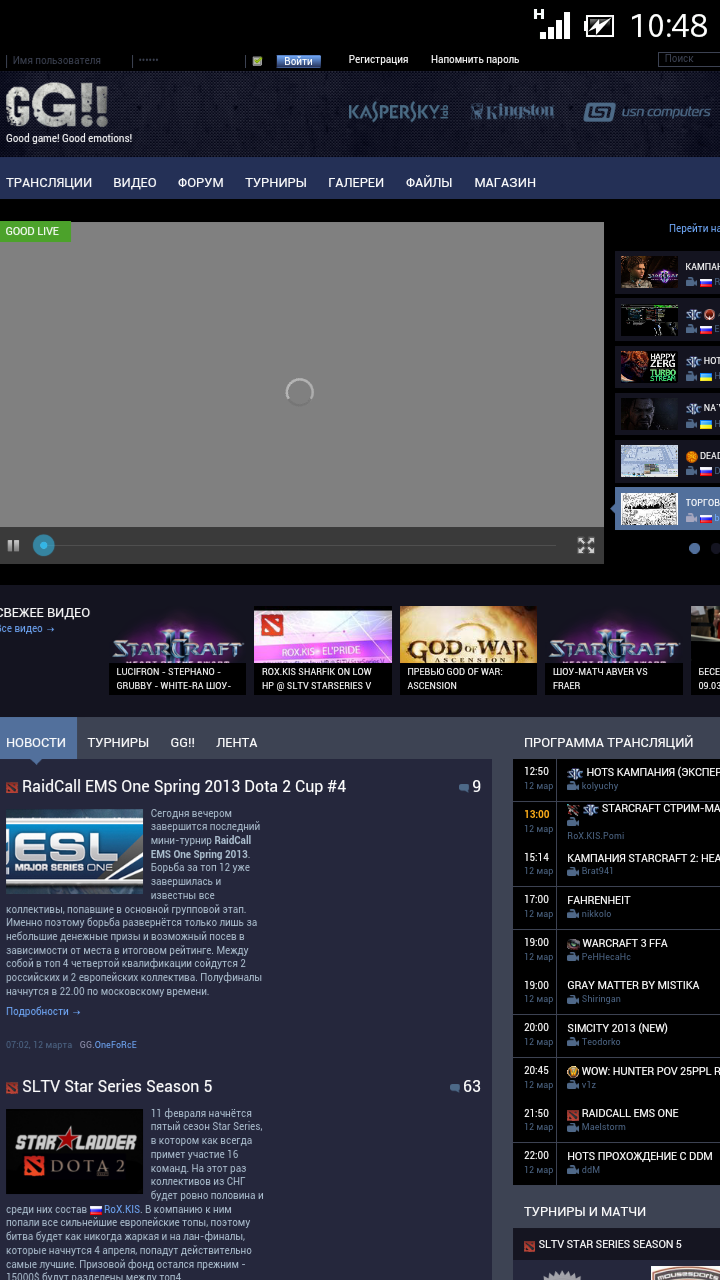
Task: Enter fullscreen in the video player
Action: [x=586, y=545]
